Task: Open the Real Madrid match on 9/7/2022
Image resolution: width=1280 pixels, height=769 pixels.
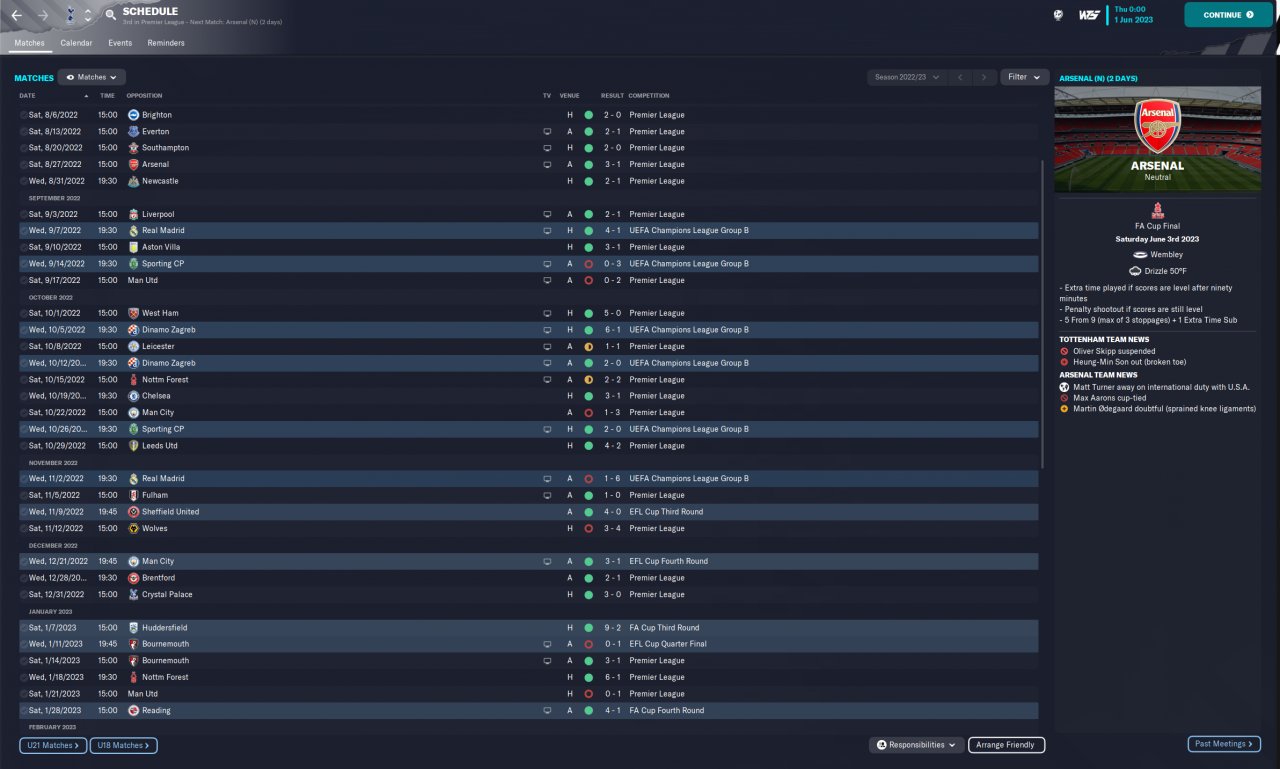Action: coord(528,230)
